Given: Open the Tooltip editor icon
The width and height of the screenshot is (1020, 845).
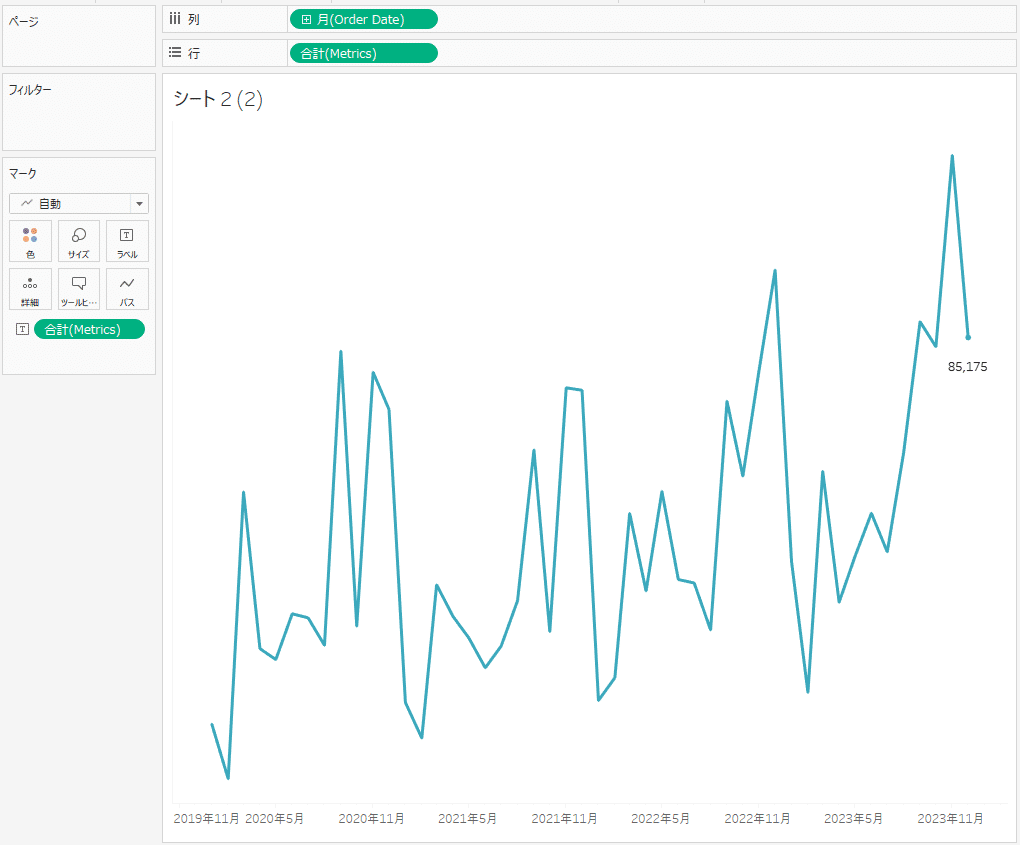Looking at the screenshot, I should (x=78, y=289).
